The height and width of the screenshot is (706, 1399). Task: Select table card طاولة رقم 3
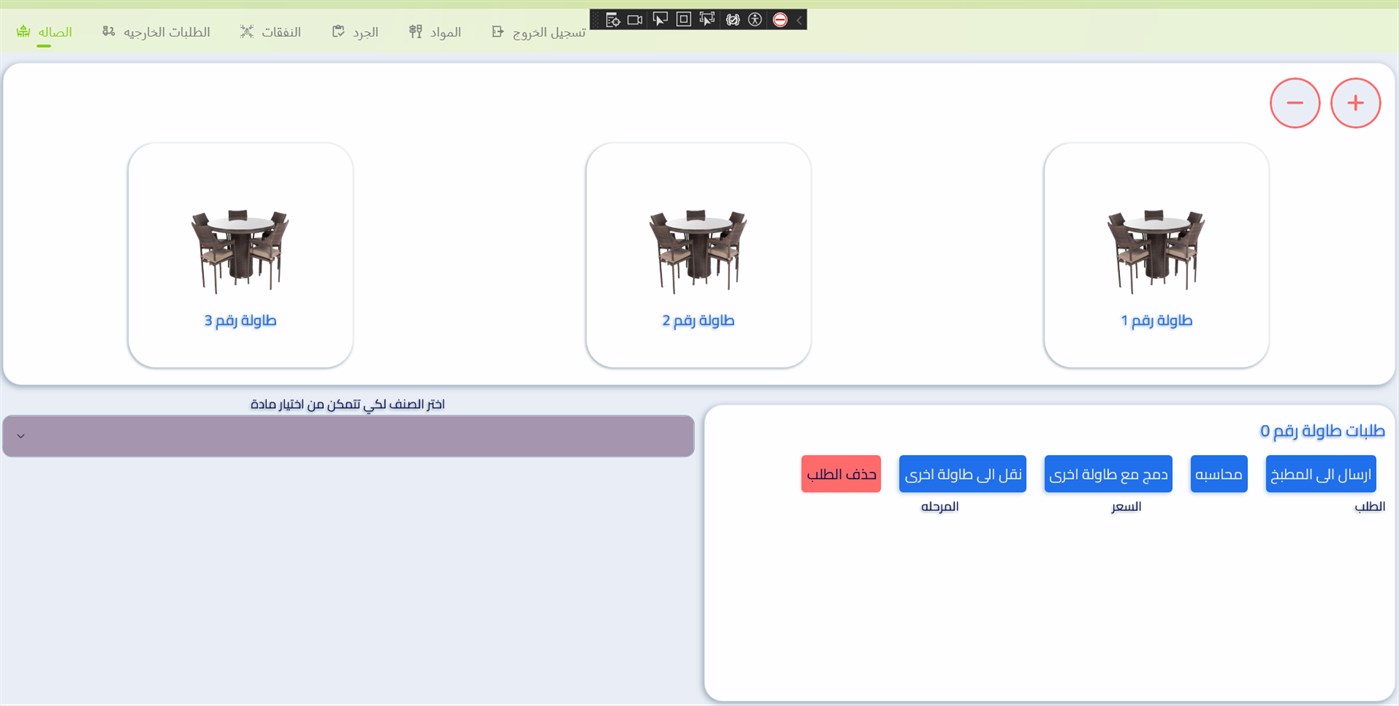coord(240,255)
